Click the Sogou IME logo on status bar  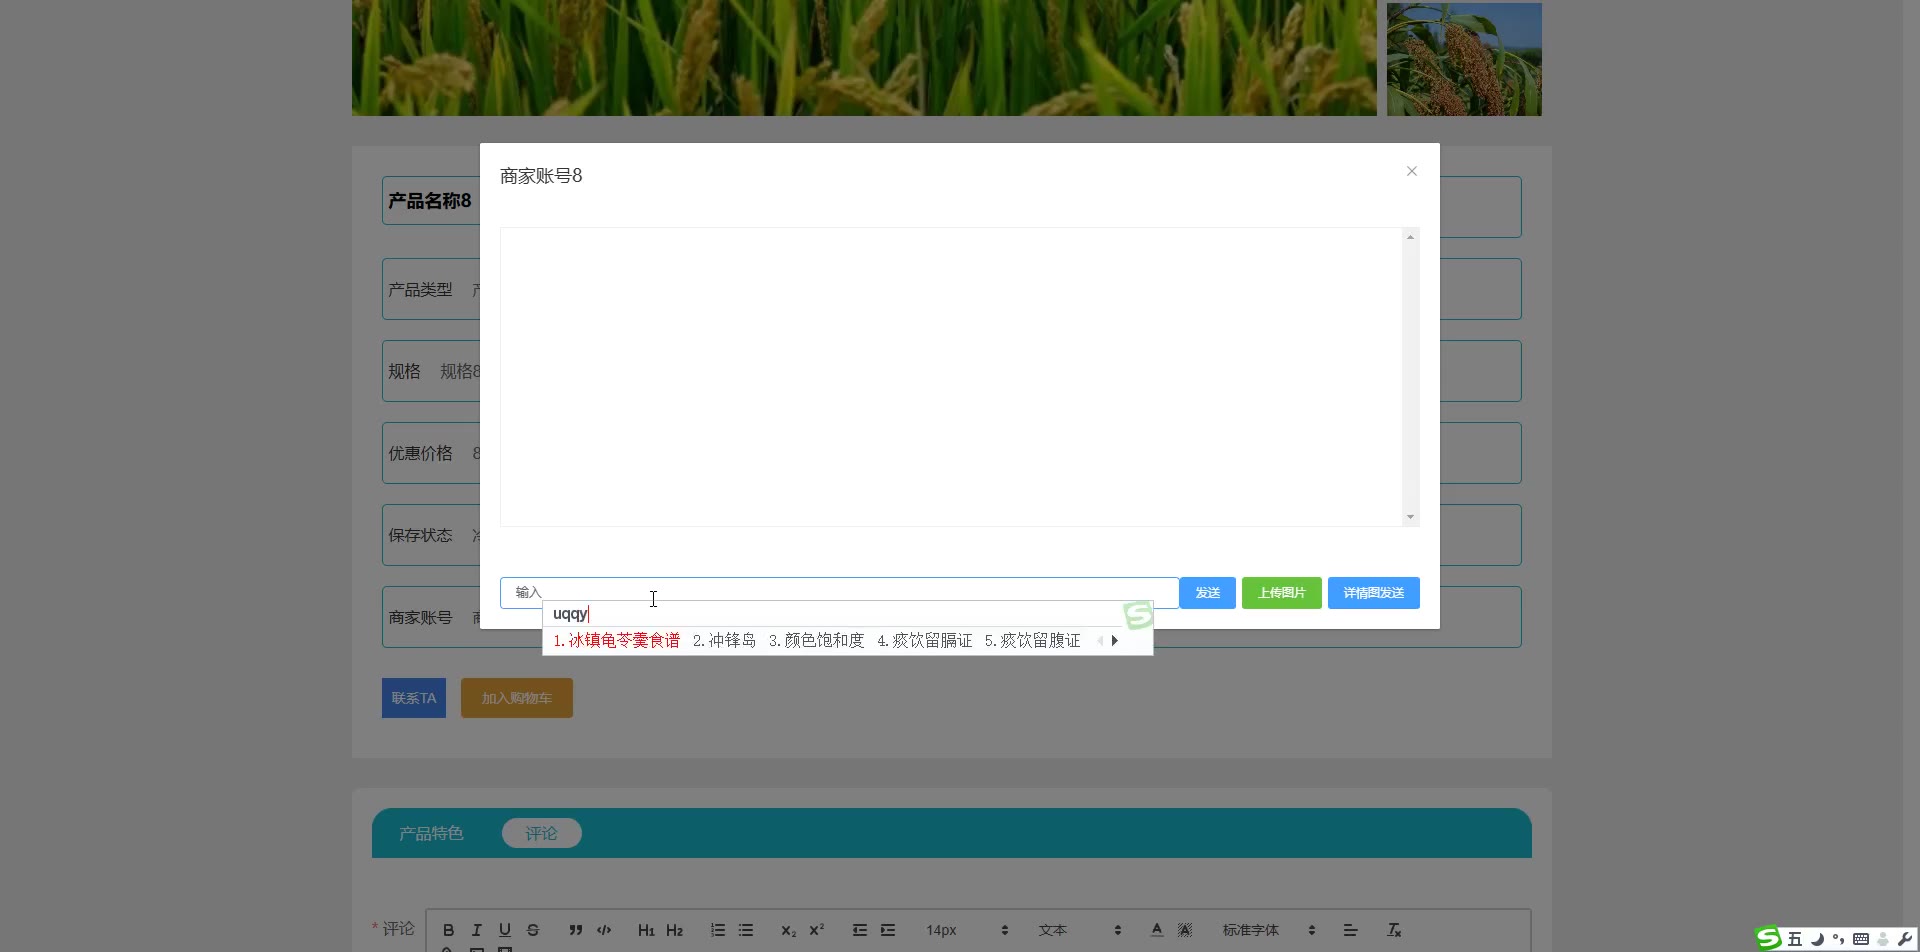(x=1769, y=938)
